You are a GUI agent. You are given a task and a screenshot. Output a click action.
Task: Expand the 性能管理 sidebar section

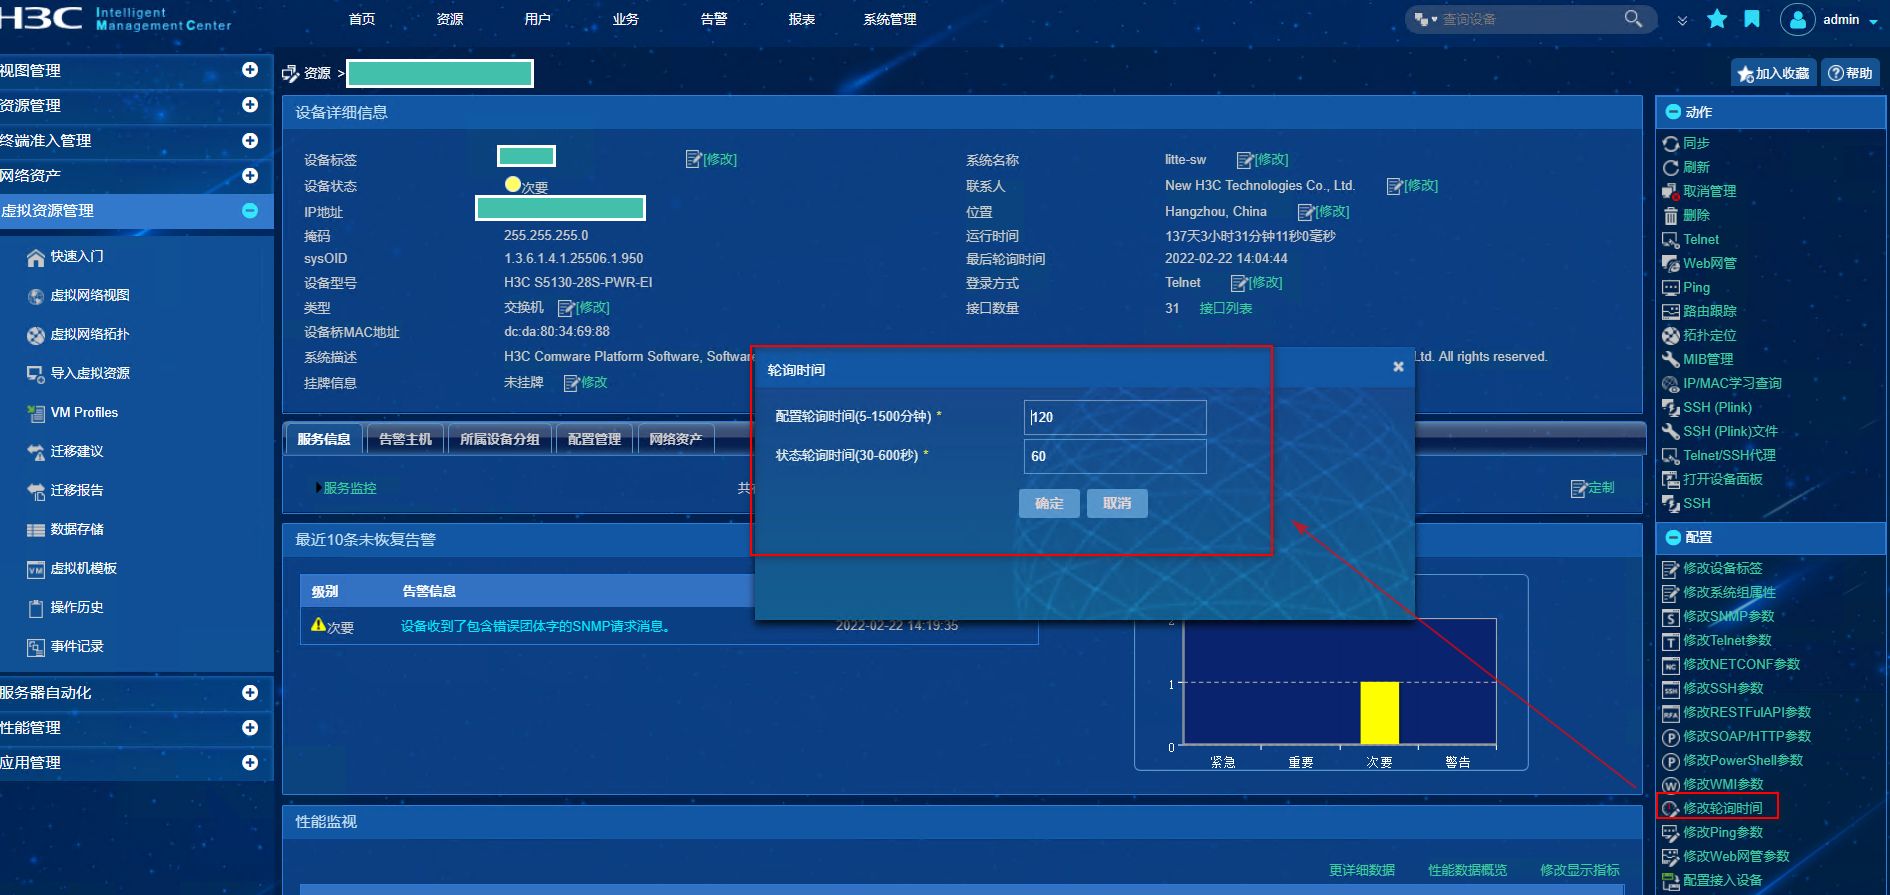click(250, 728)
